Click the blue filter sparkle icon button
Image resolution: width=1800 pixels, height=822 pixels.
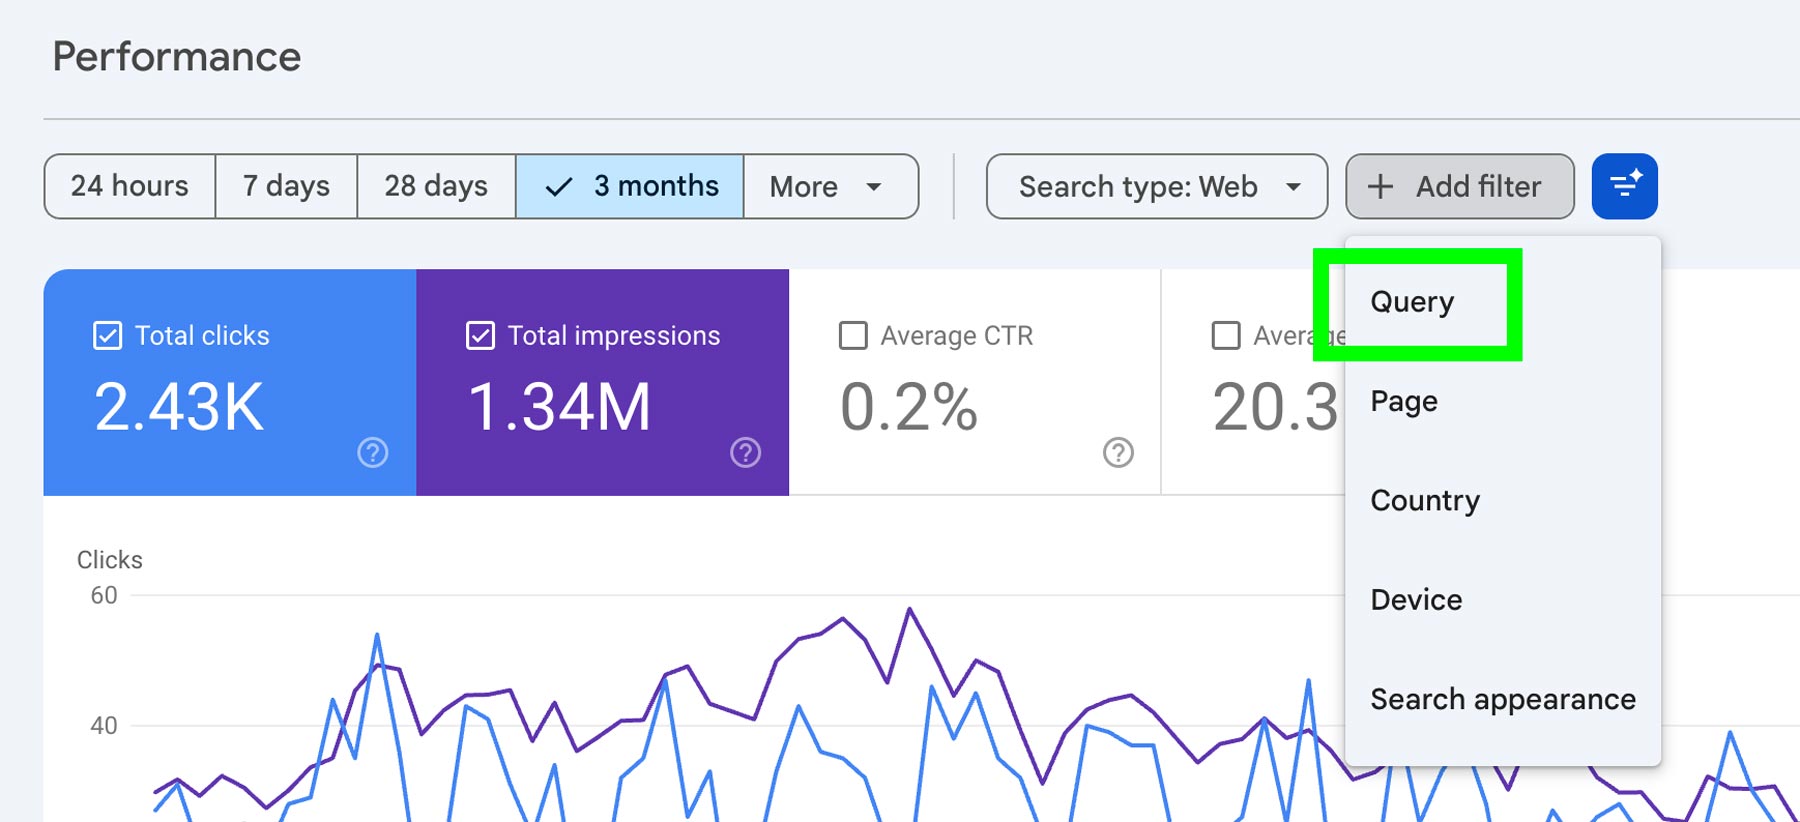point(1624,186)
